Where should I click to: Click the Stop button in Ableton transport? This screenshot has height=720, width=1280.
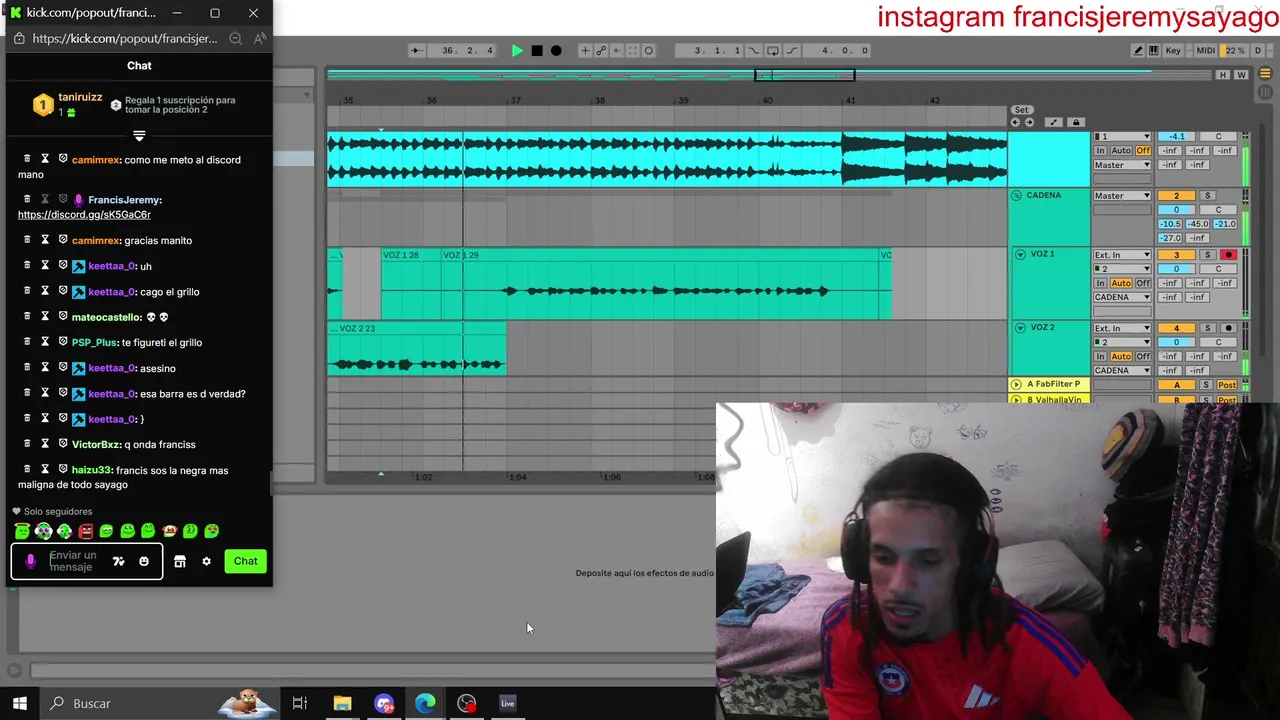pos(537,50)
